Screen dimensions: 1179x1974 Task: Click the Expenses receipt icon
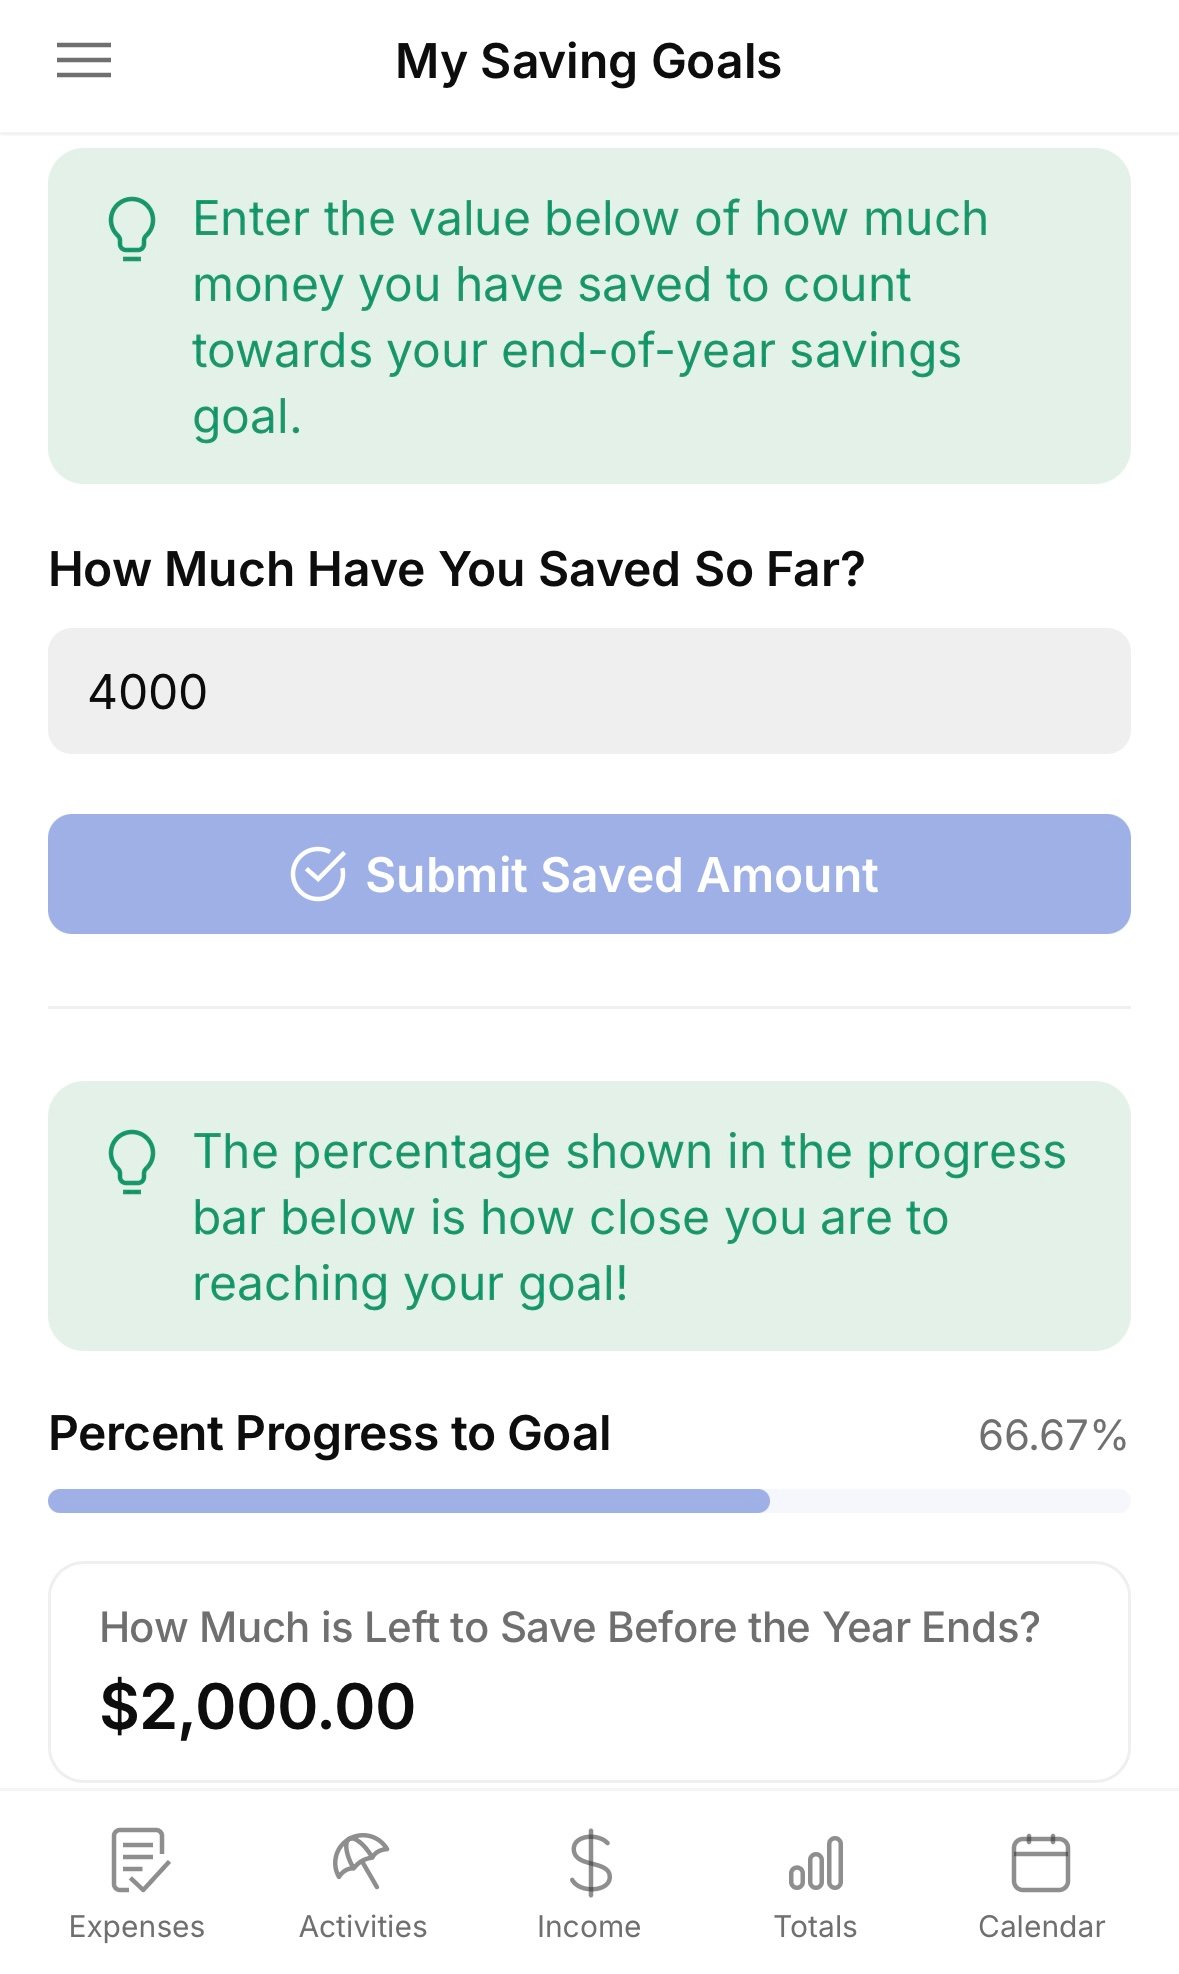point(138,1860)
